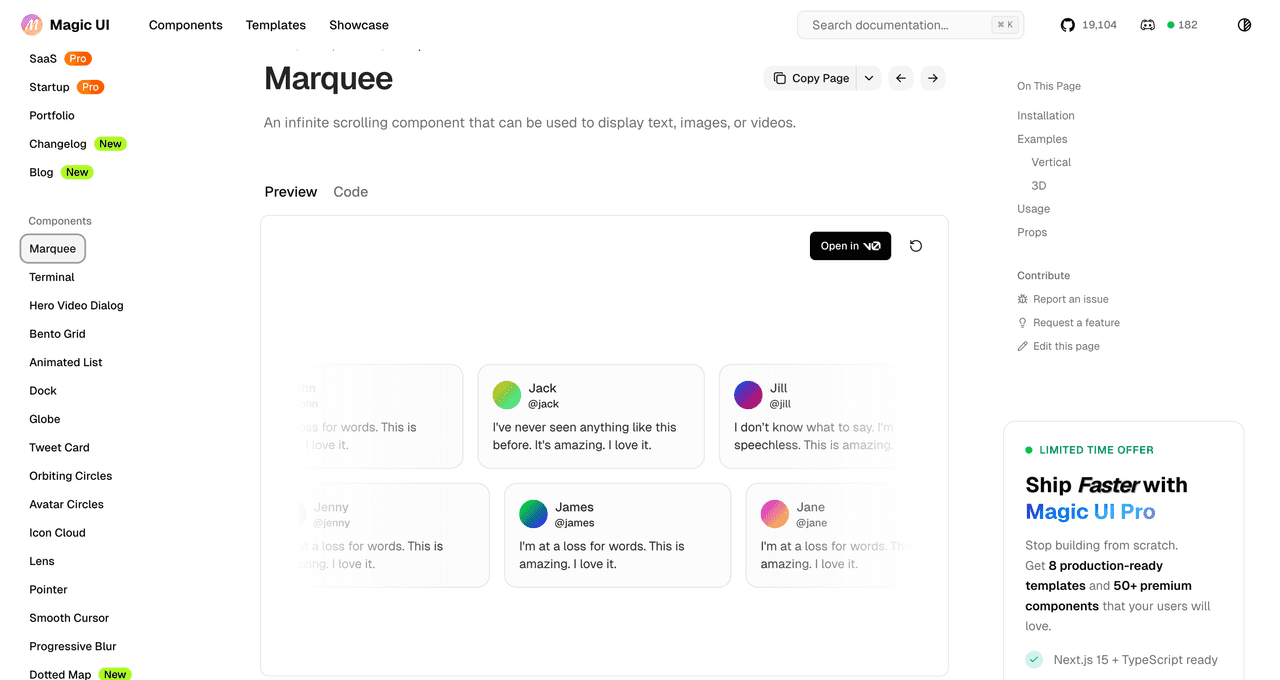Viewport: 1280px width, 680px height.
Task: Jump to the Installation section
Action: [x=1045, y=116]
